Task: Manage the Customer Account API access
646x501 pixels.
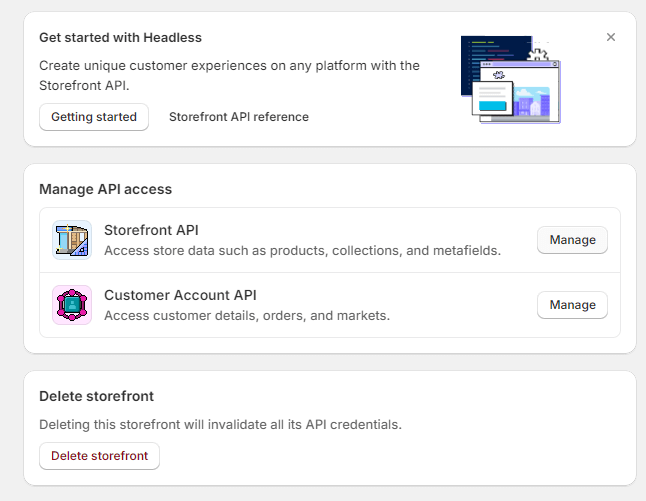Action: (572, 305)
